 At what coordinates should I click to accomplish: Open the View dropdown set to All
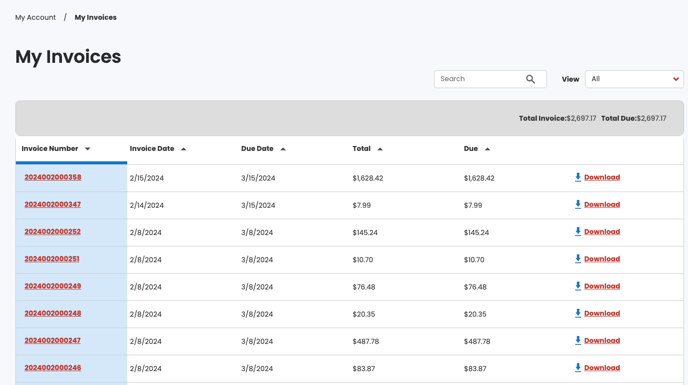click(634, 79)
